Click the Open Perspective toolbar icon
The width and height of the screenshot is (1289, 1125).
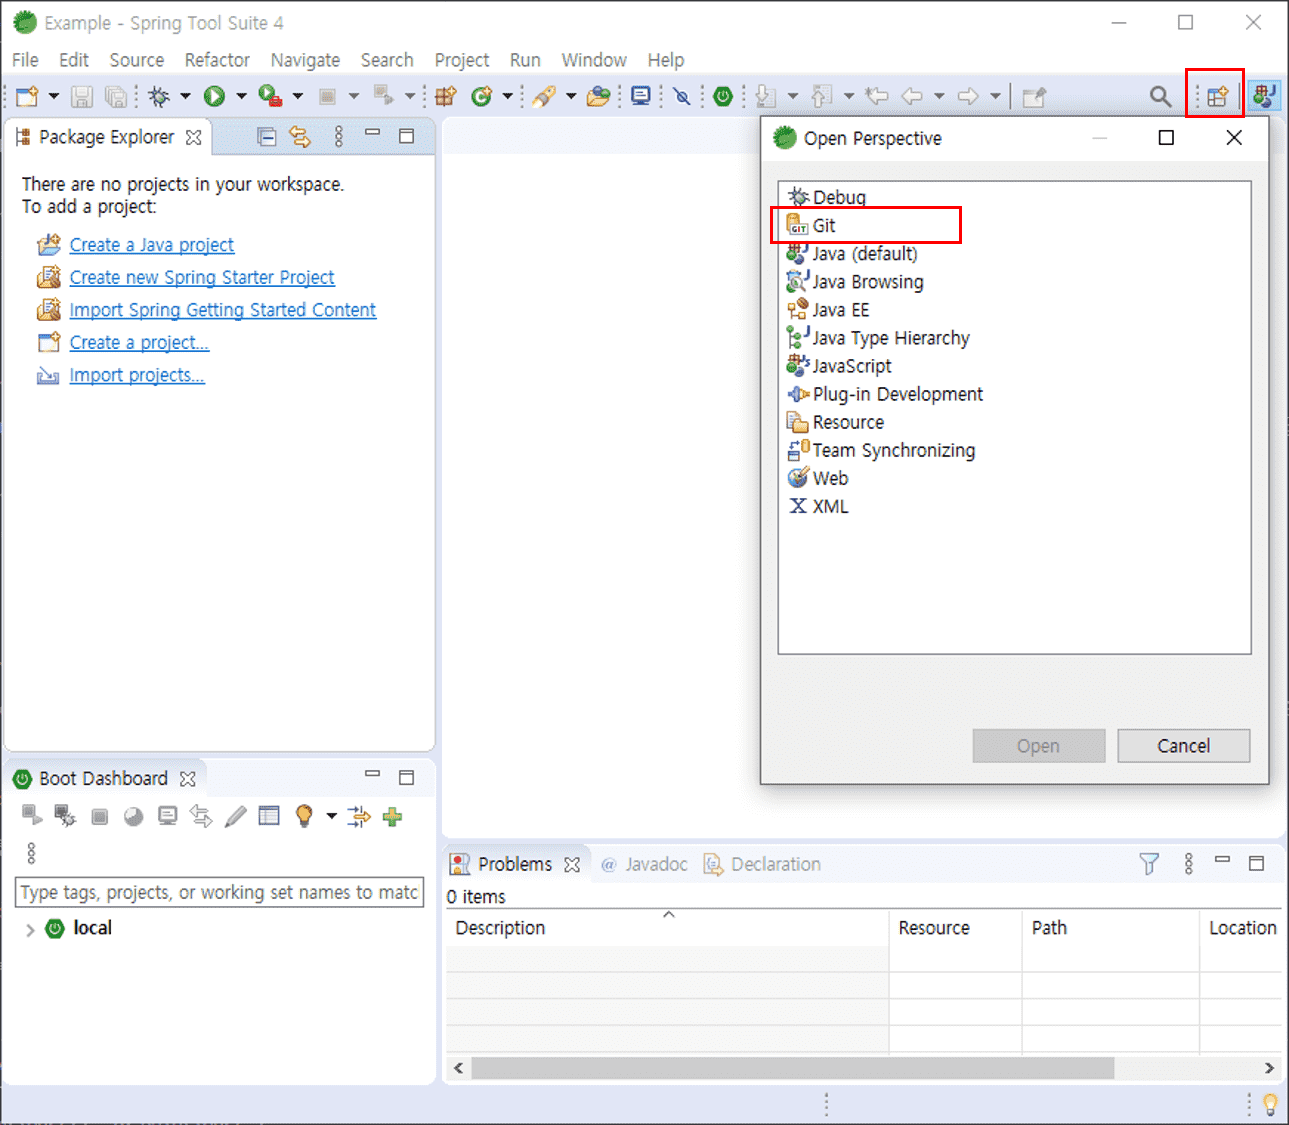pyautogui.click(x=1217, y=96)
